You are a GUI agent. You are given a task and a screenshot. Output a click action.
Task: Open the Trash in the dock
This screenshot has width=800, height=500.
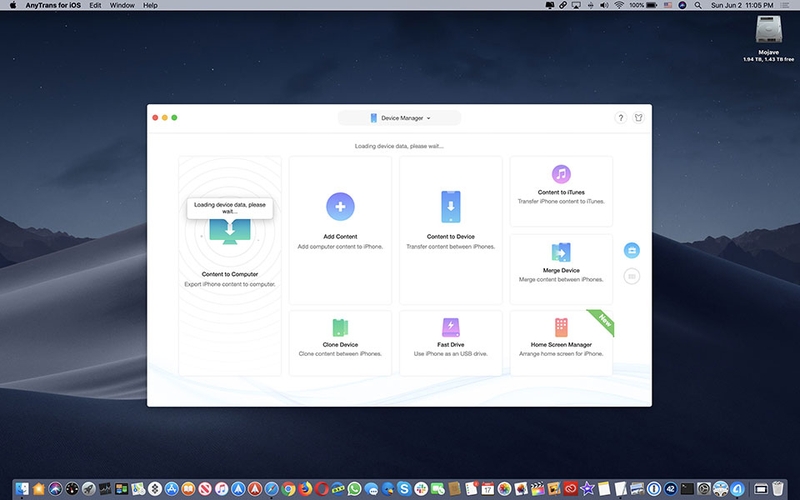[778, 489]
